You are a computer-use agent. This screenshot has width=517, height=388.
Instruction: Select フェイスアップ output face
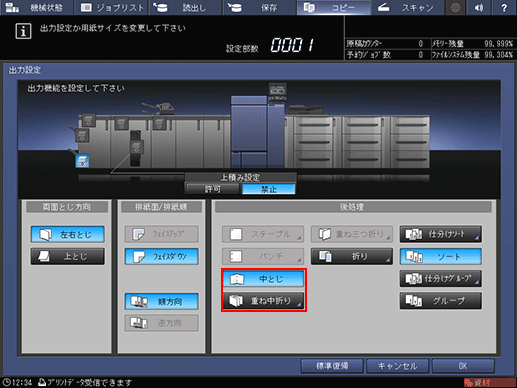click(x=162, y=234)
